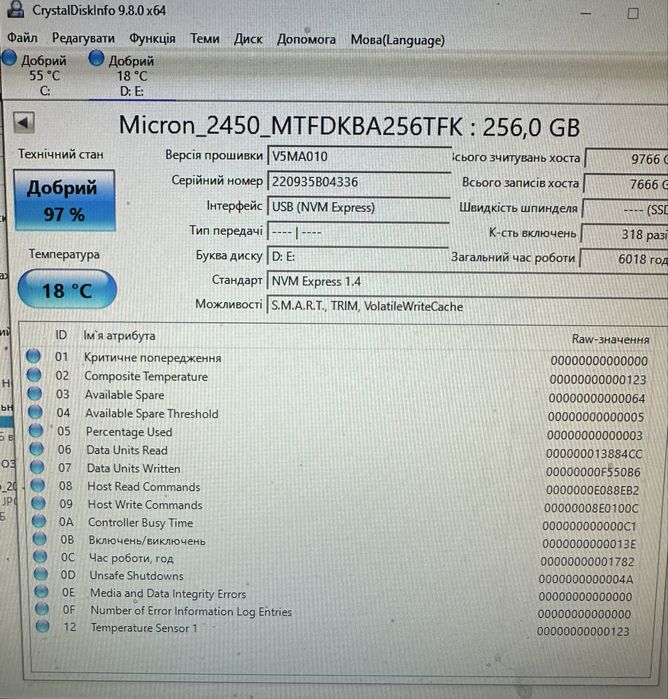Click status circle for Data Units Written

(37, 466)
